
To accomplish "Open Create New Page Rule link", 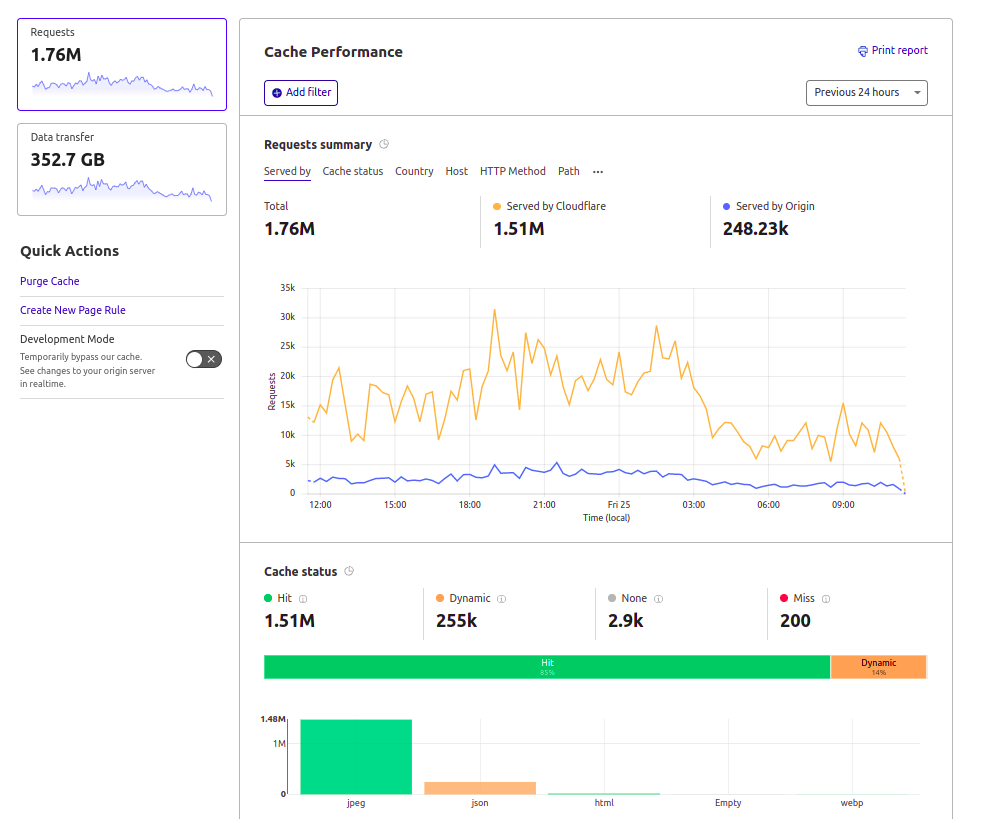I will [73, 311].
